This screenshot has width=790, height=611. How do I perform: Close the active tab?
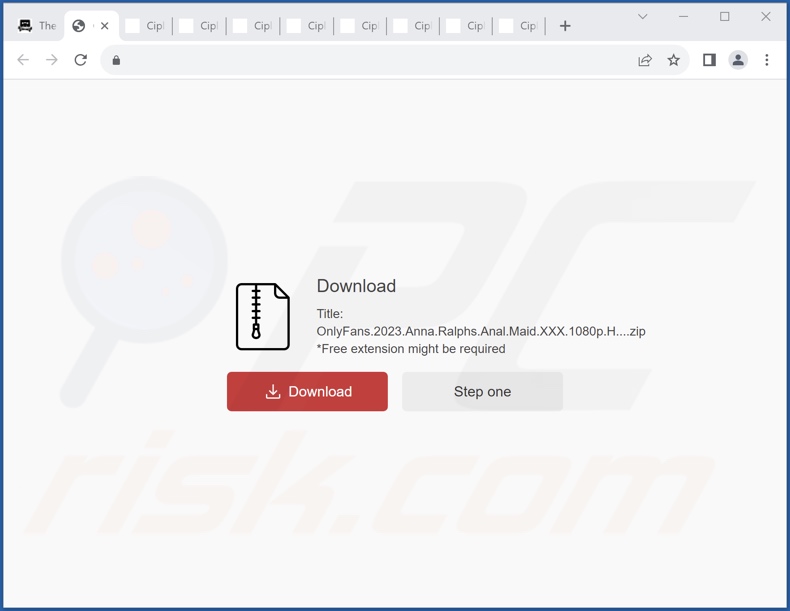click(x=104, y=26)
